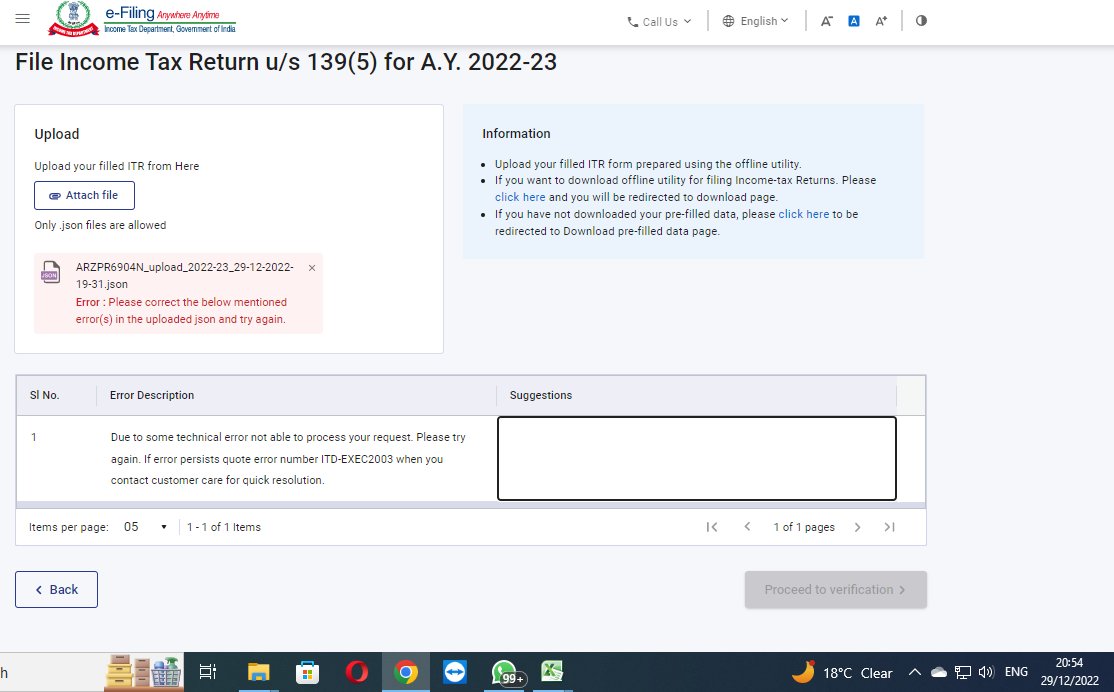Click the ENG input language indicator
The width and height of the screenshot is (1114, 692).
tap(1016, 672)
